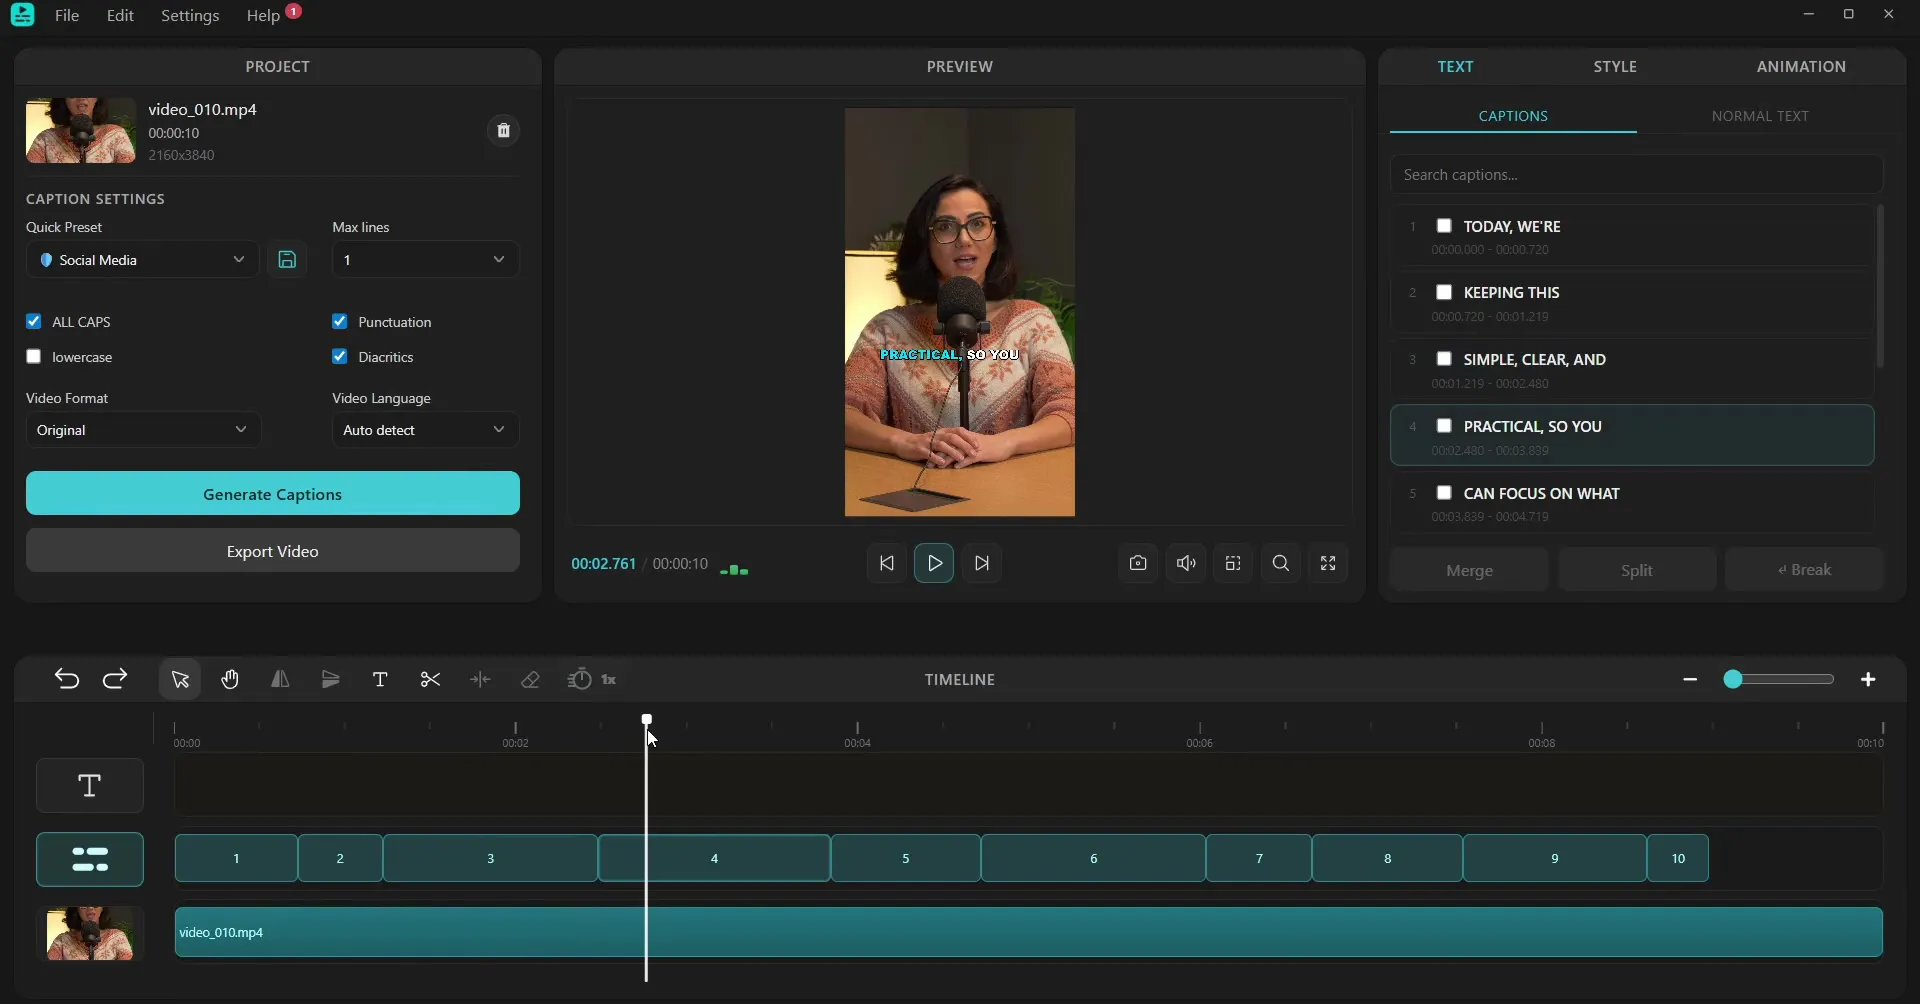Click the caption track header icon
This screenshot has width=1920, height=1004.
[90, 860]
